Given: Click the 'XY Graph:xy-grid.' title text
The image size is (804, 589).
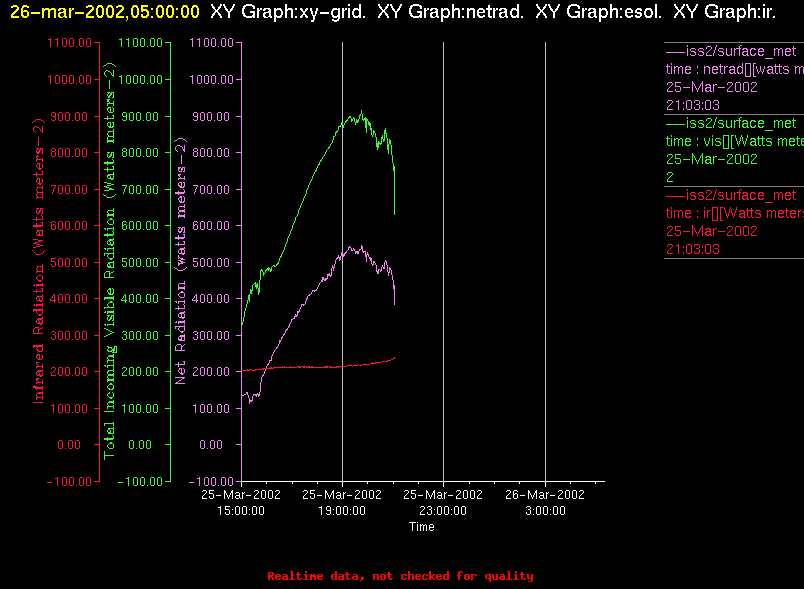Looking at the screenshot, I should 288,12.
